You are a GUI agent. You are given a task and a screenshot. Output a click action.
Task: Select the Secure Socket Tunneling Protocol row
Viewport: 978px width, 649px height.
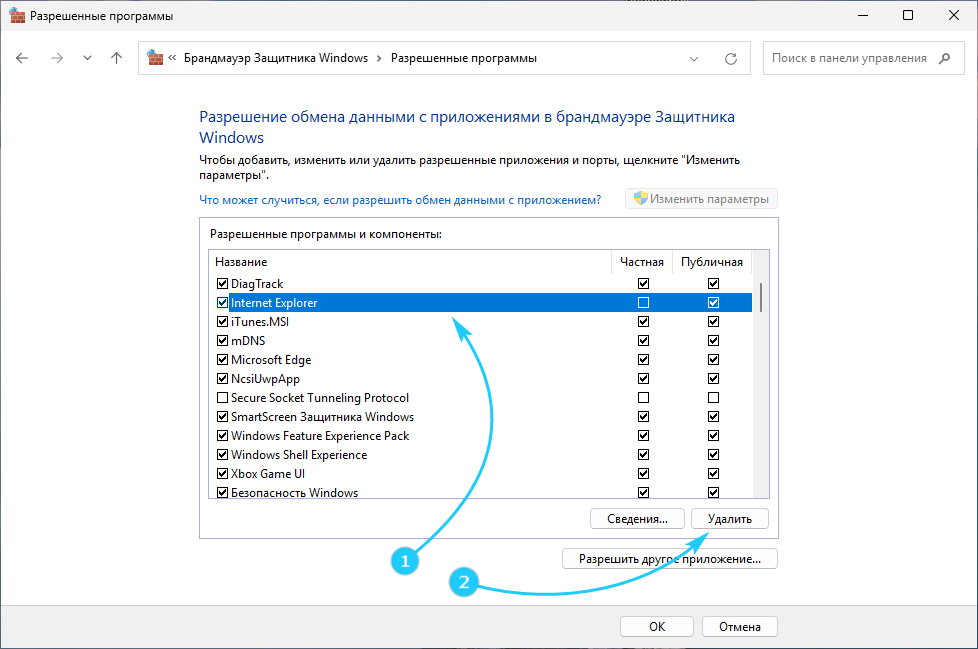pyautogui.click(x=481, y=398)
